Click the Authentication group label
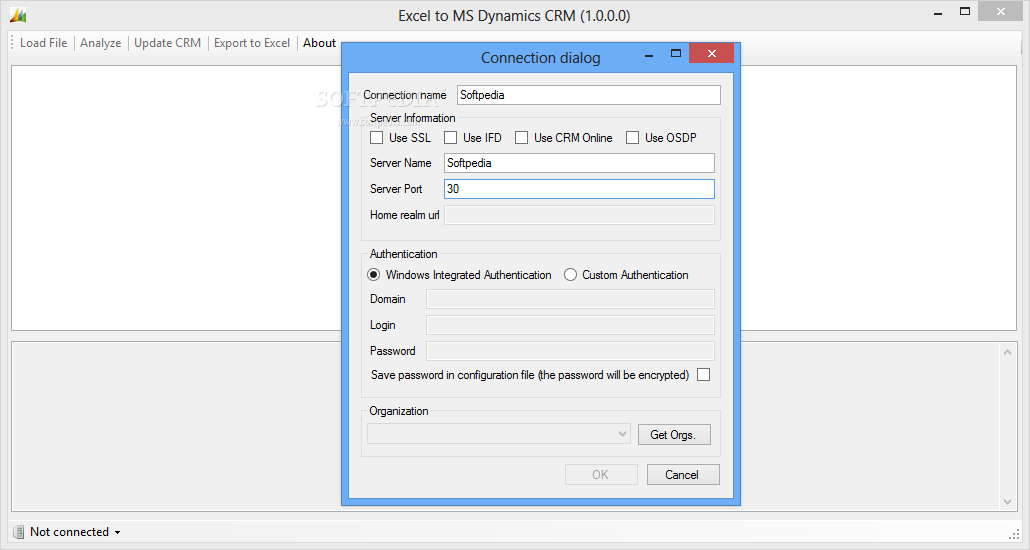This screenshot has width=1030, height=550. [403, 254]
